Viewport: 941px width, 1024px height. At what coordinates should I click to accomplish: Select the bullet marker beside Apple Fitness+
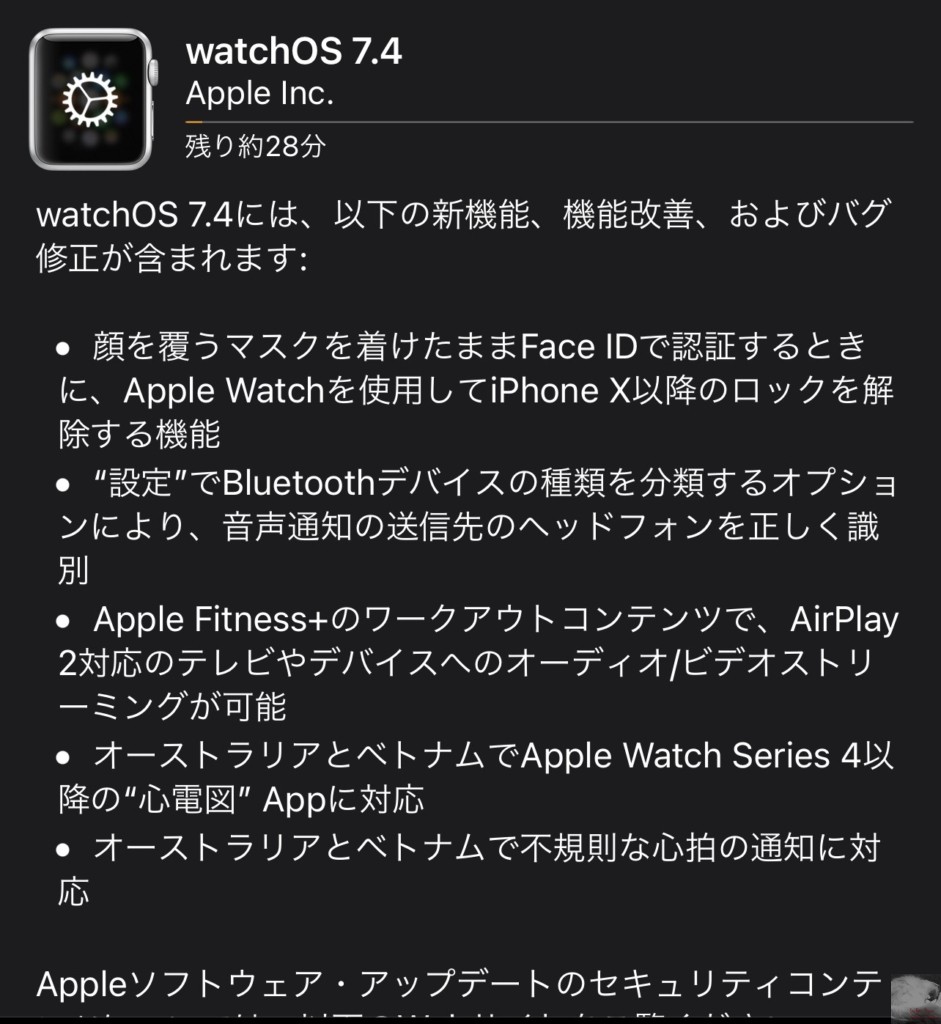(x=63, y=621)
